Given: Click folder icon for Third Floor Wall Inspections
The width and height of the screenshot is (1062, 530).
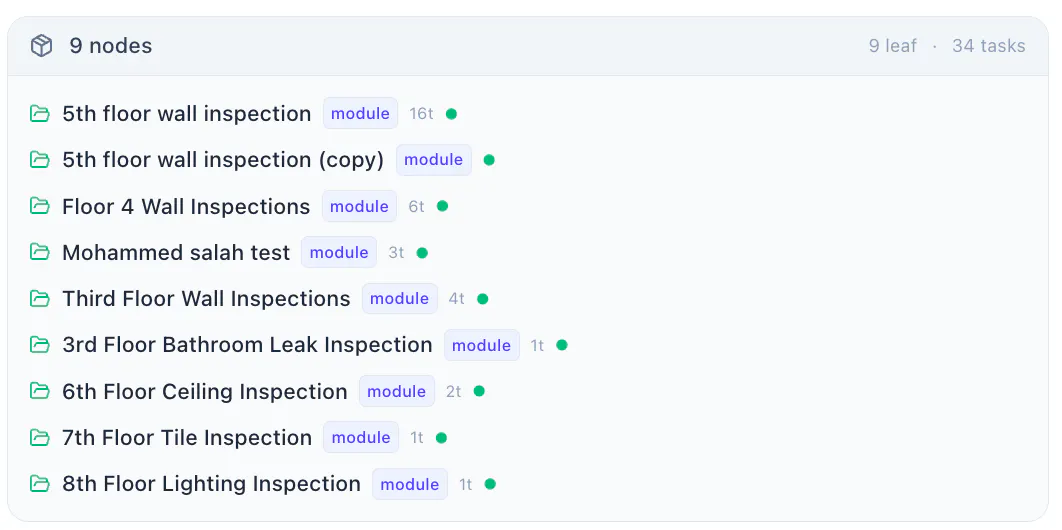Looking at the screenshot, I should [40, 299].
